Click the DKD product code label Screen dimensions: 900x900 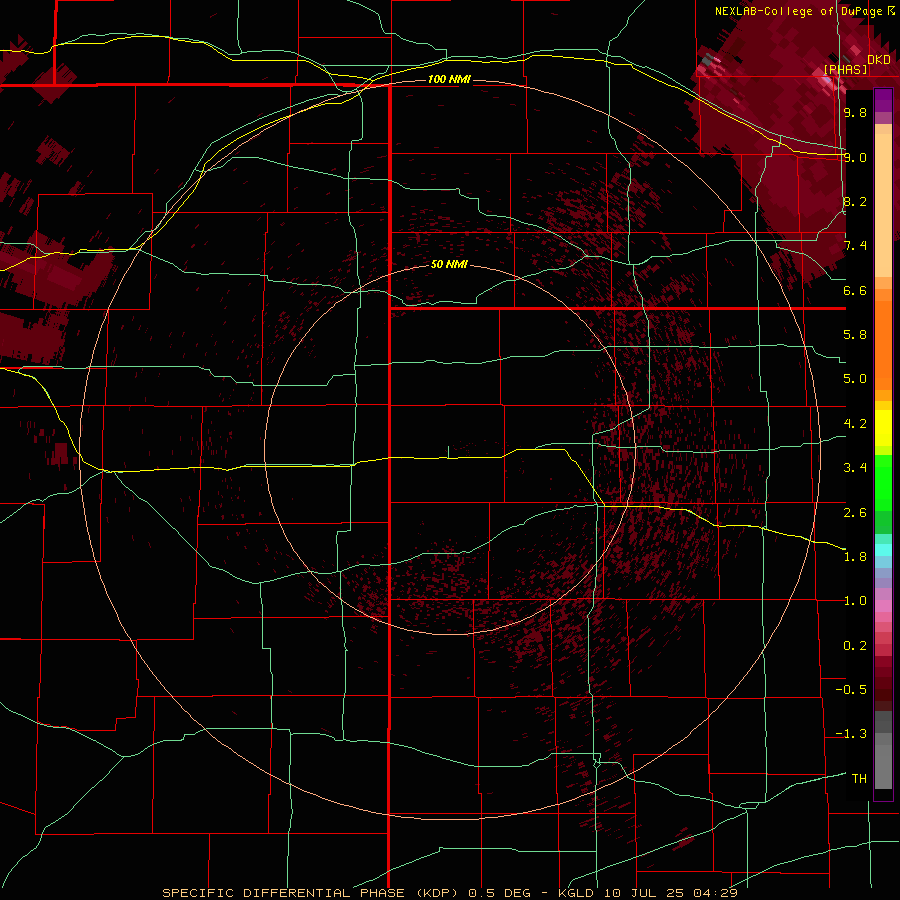879,60
